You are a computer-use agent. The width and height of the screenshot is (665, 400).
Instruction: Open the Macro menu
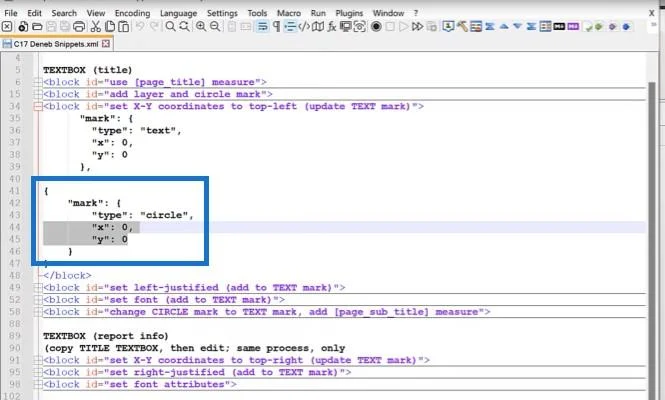pyautogui.click(x=289, y=13)
